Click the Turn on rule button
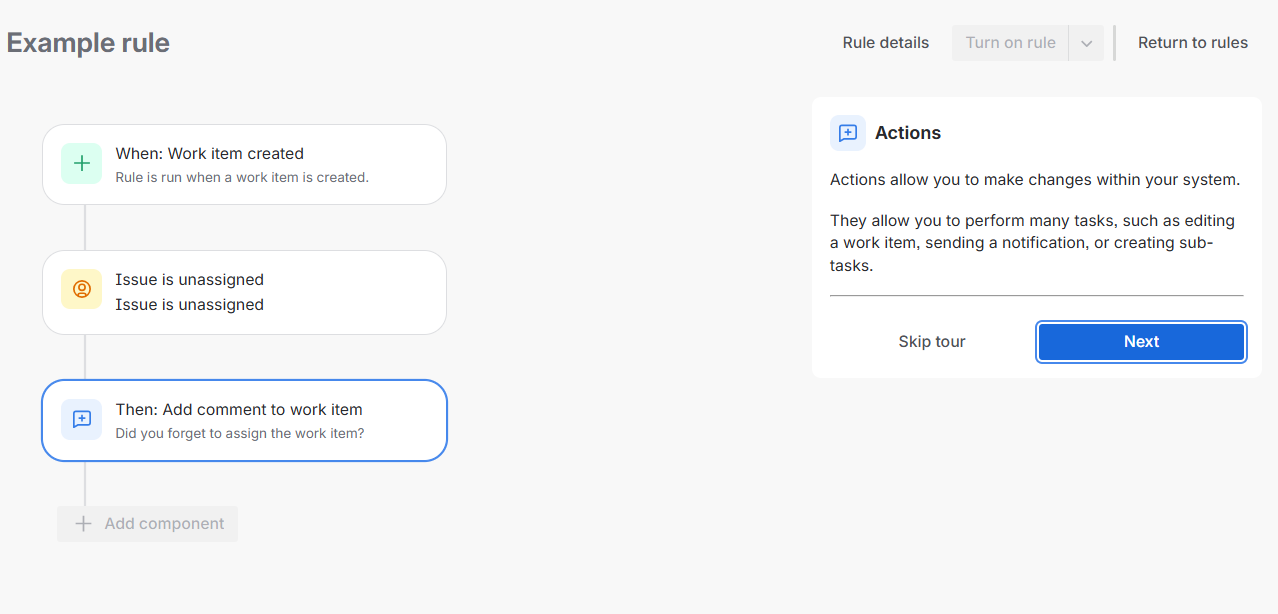 click(1010, 42)
